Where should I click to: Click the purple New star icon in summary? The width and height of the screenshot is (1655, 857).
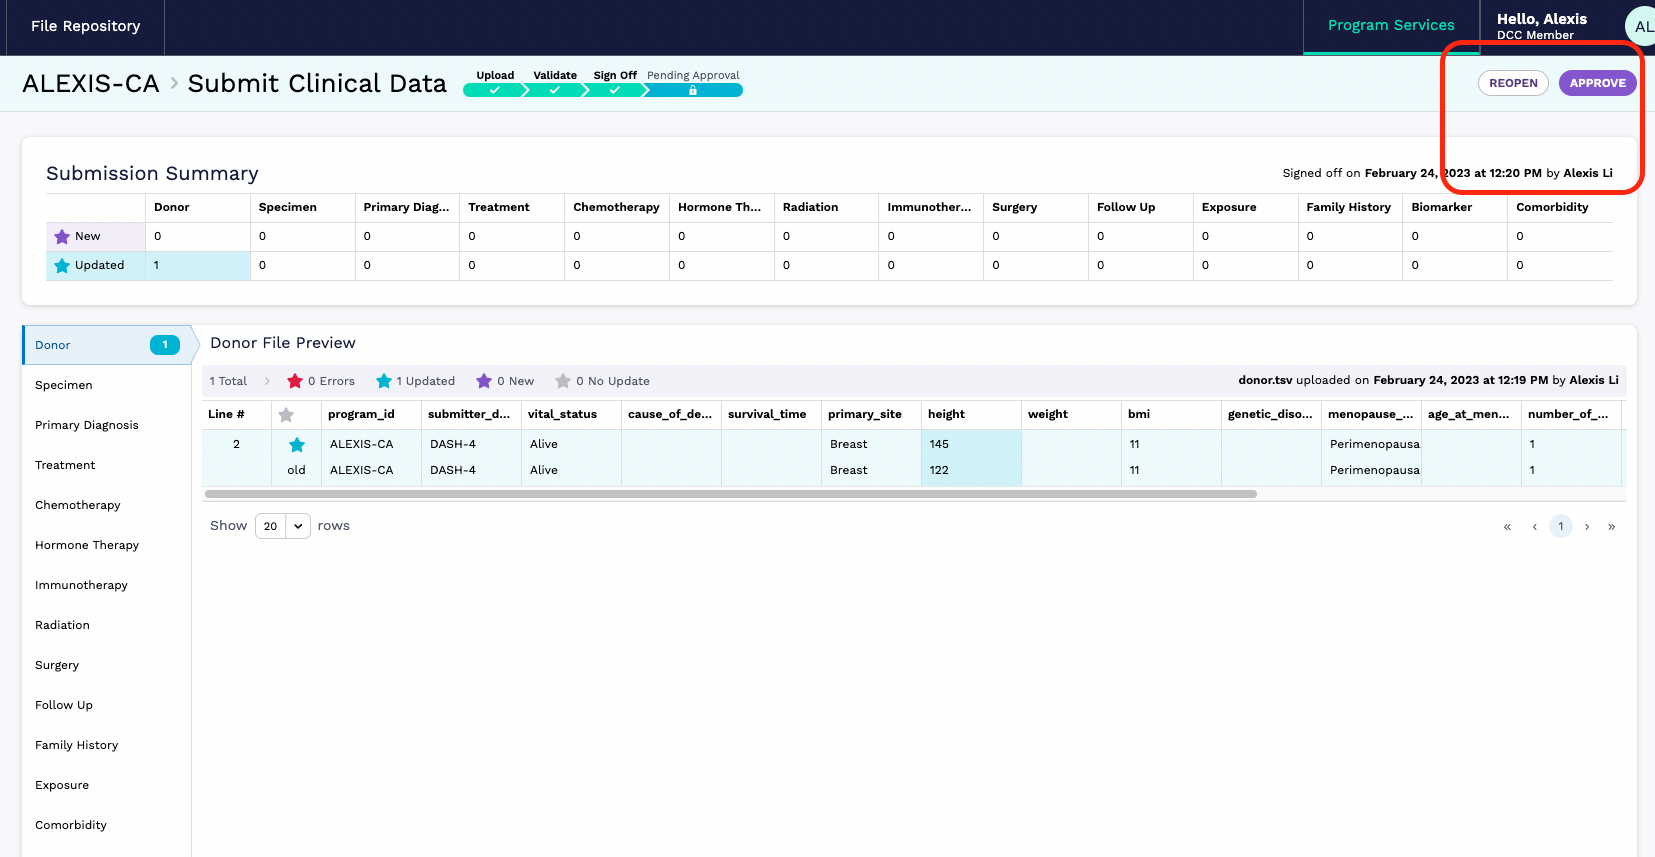[x=62, y=237]
